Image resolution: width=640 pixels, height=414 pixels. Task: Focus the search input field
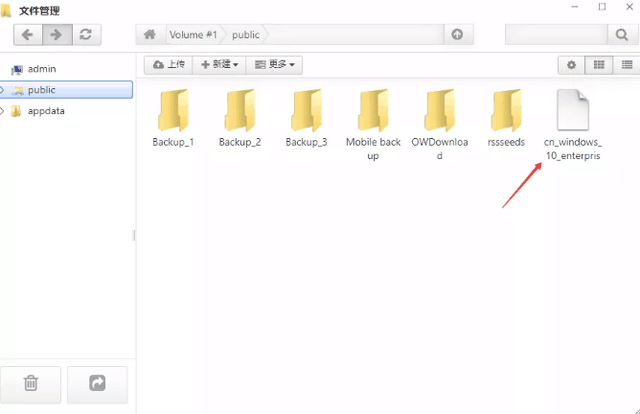click(x=556, y=35)
